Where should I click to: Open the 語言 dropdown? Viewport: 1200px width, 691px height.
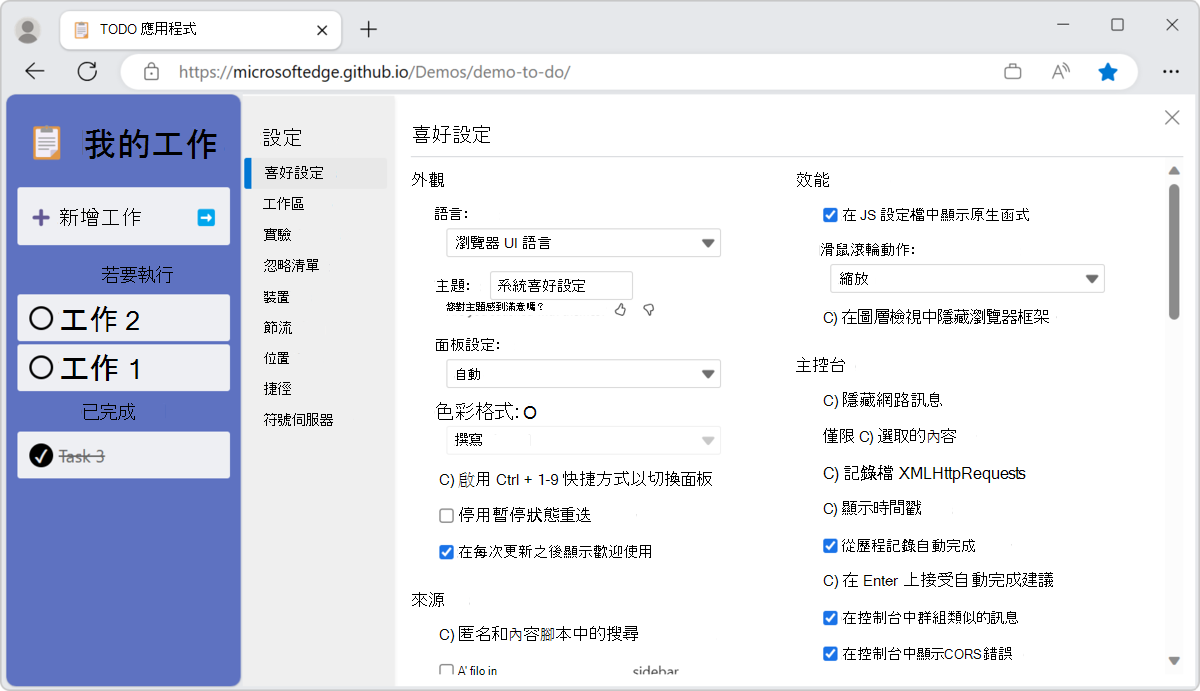(x=583, y=243)
